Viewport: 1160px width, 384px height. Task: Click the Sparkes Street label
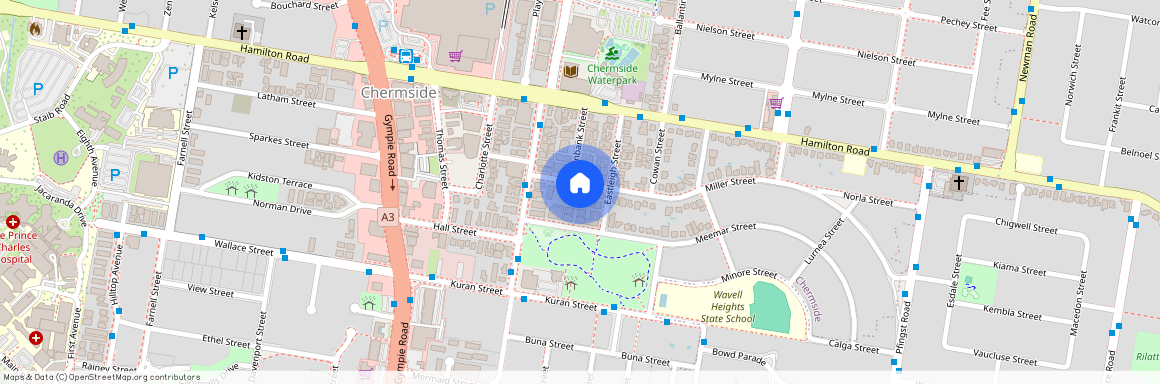(x=279, y=140)
